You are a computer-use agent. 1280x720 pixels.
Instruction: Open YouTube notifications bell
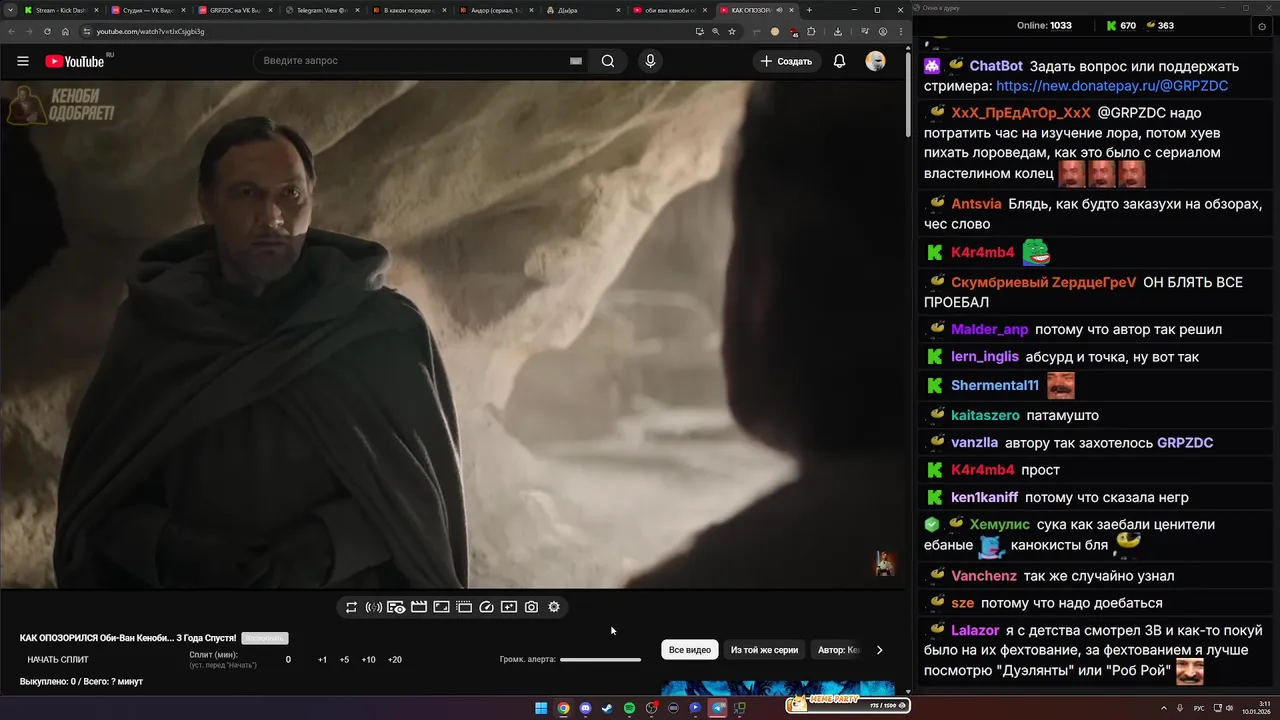tap(840, 61)
